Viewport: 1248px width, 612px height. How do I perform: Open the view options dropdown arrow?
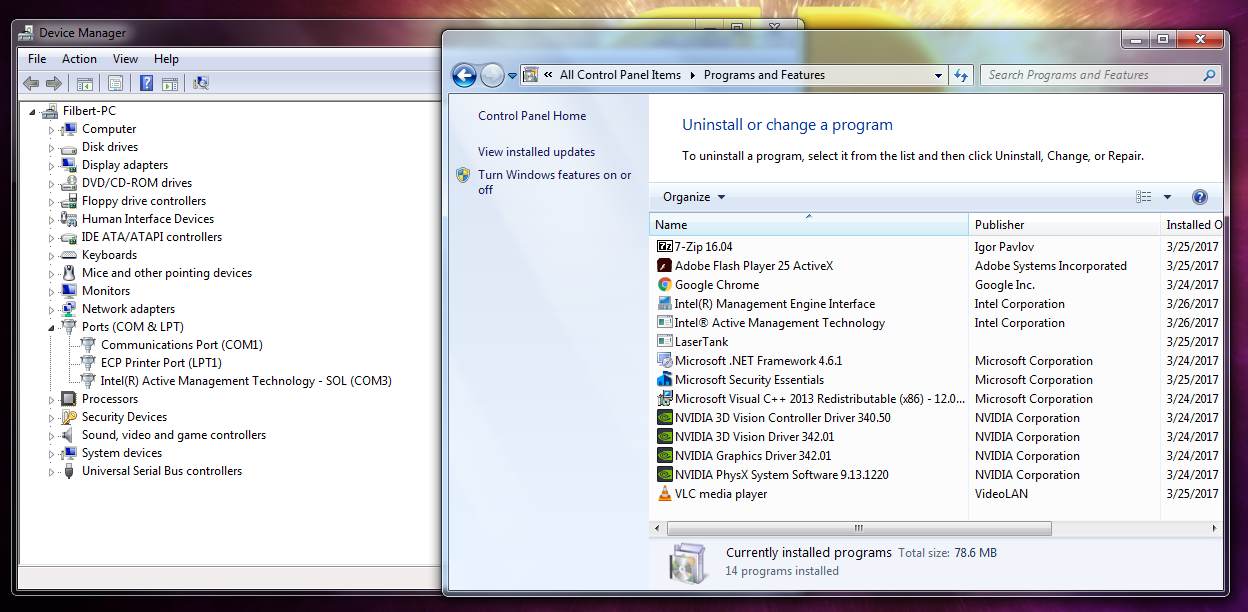point(1167,197)
